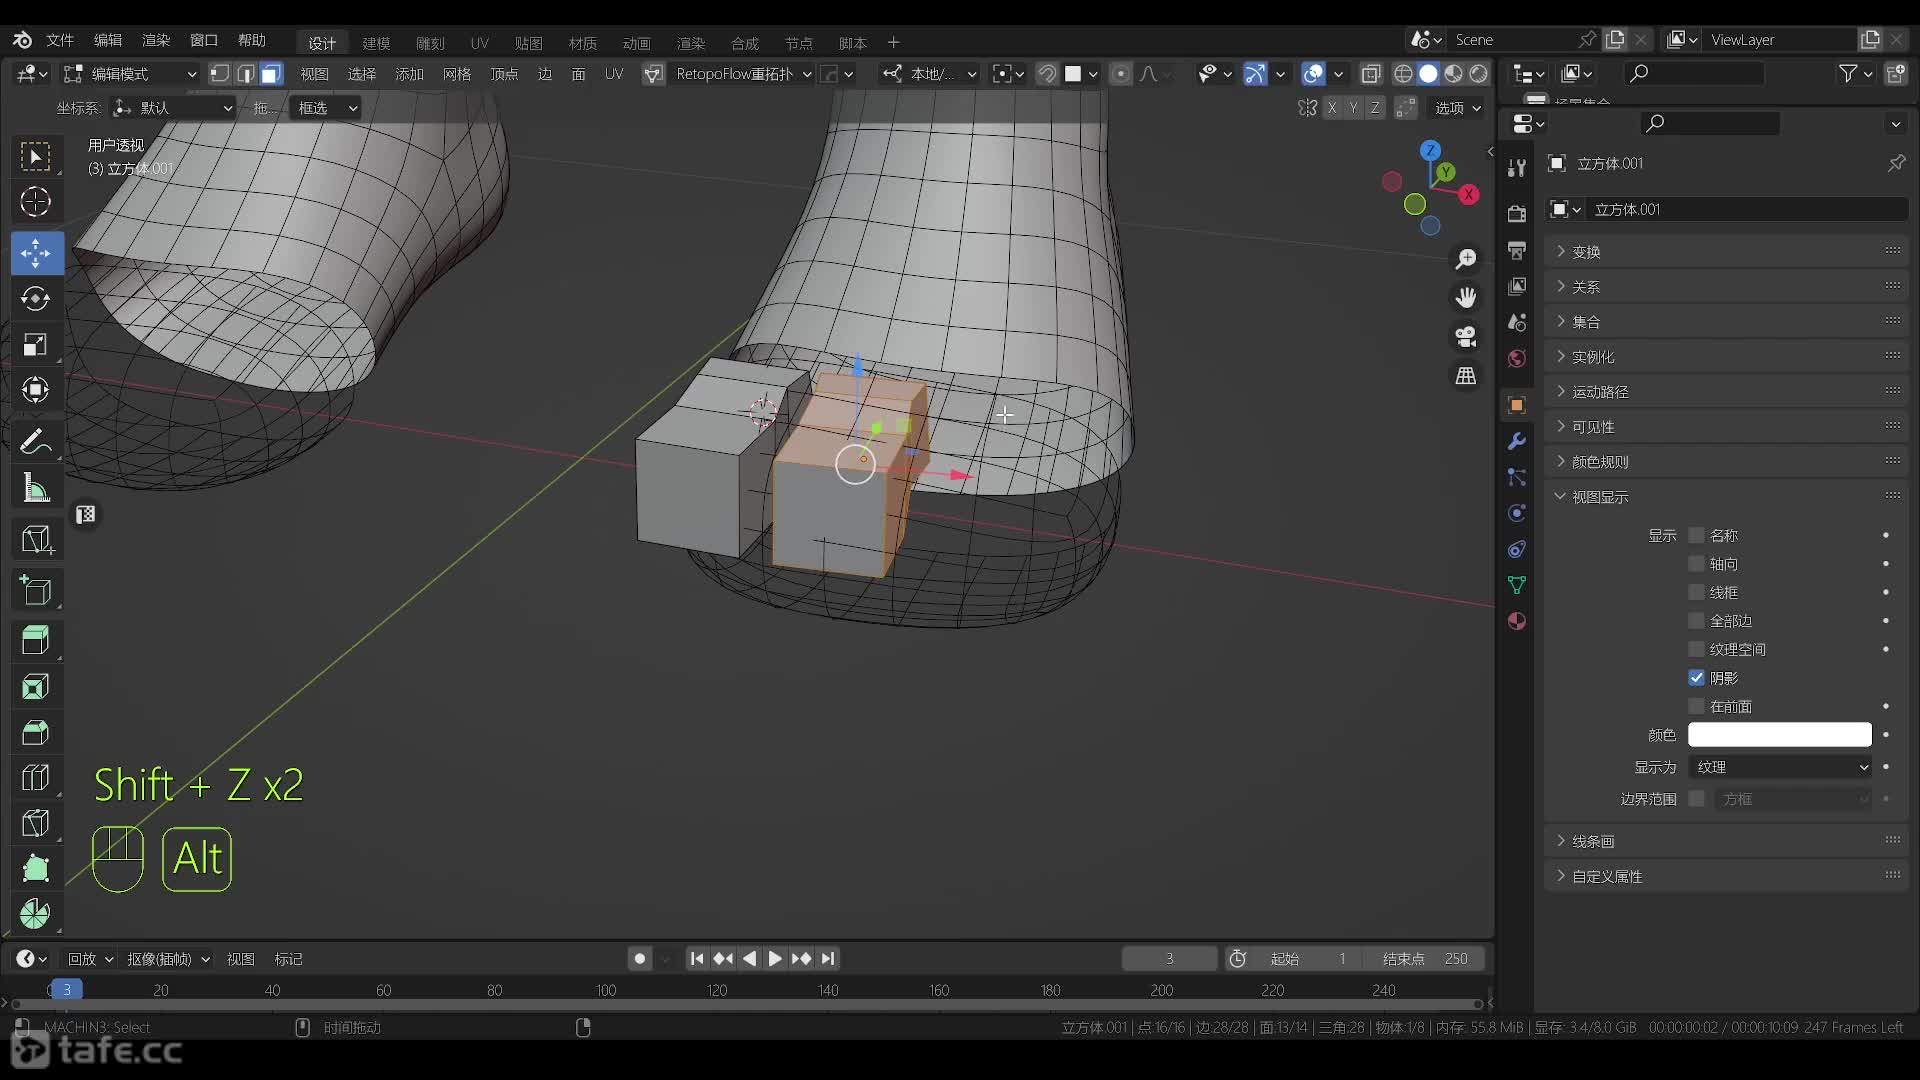Open the 网格 menu in viewport header
The width and height of the screenshot is (1920, 1080).
coord(457,74)
